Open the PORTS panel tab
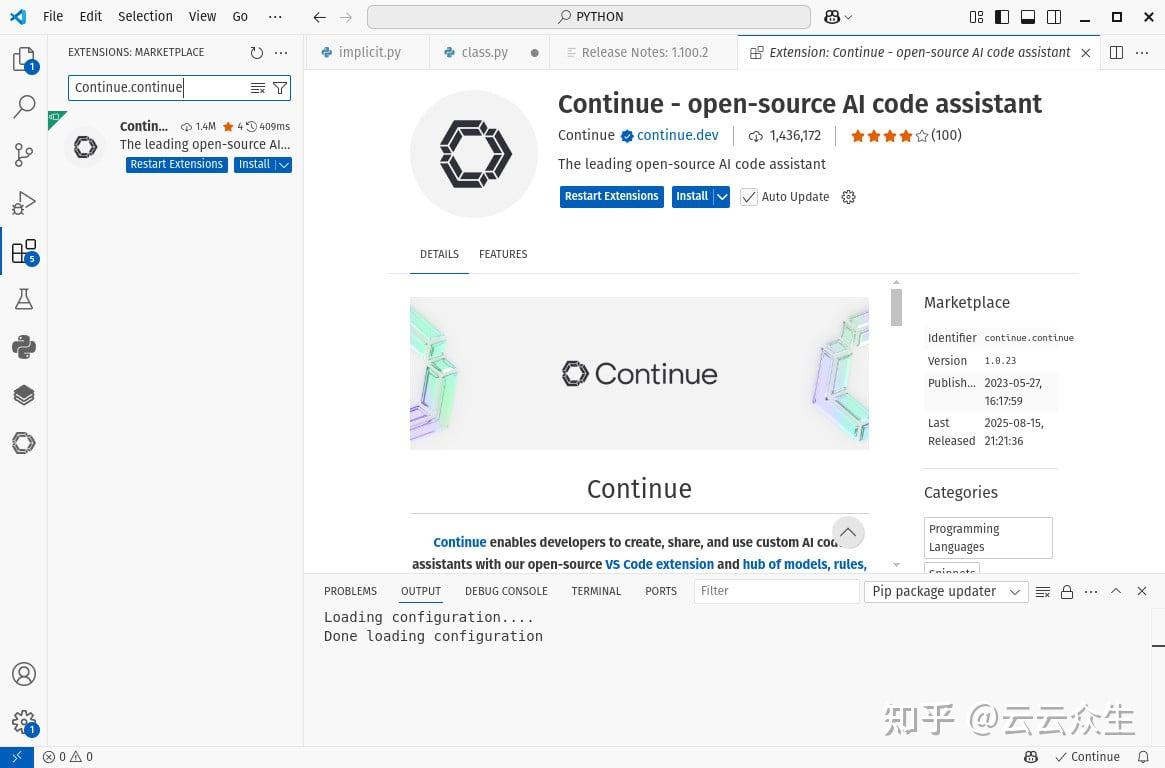The width and height of the screenshot is (1165, 768). pyautogui.click(x=661, y=591)
